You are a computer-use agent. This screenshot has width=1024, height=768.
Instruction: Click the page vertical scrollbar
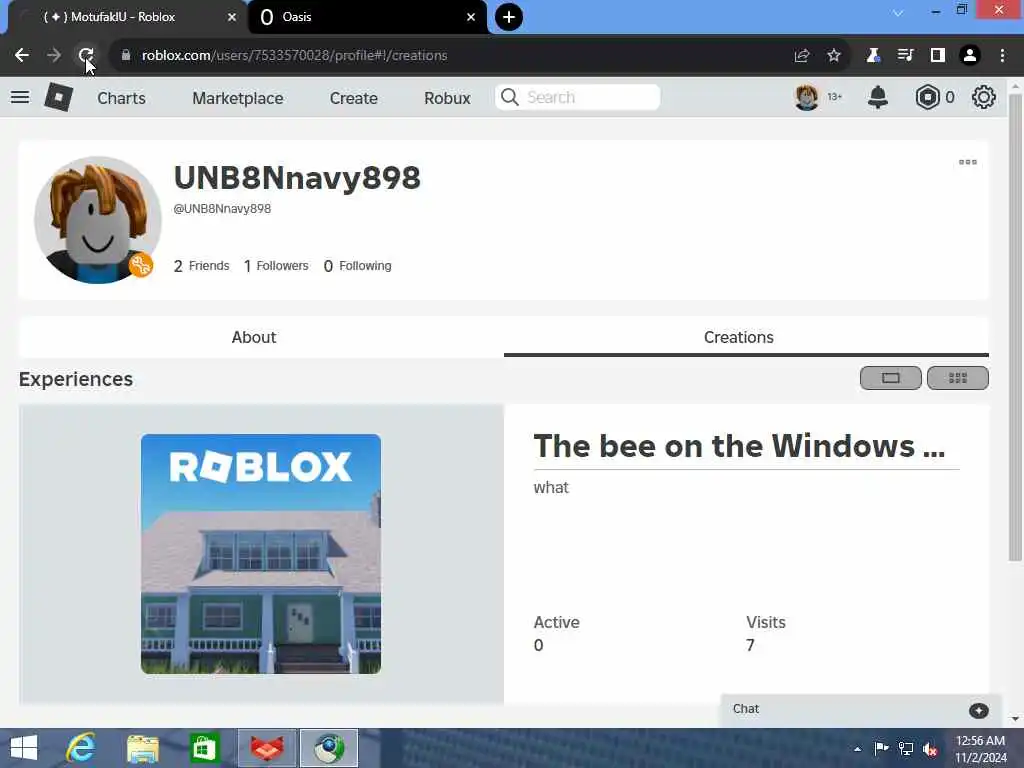tap(1015, 327)
